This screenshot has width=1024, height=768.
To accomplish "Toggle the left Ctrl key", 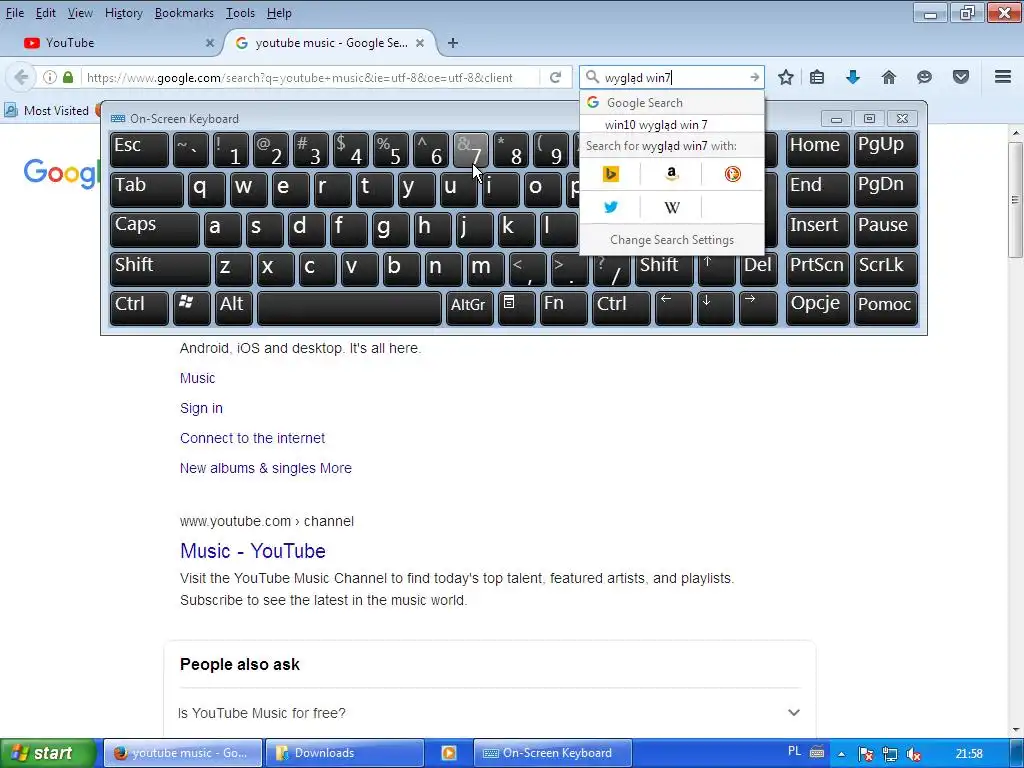I will pyautogui.click(x=139, y=308).
